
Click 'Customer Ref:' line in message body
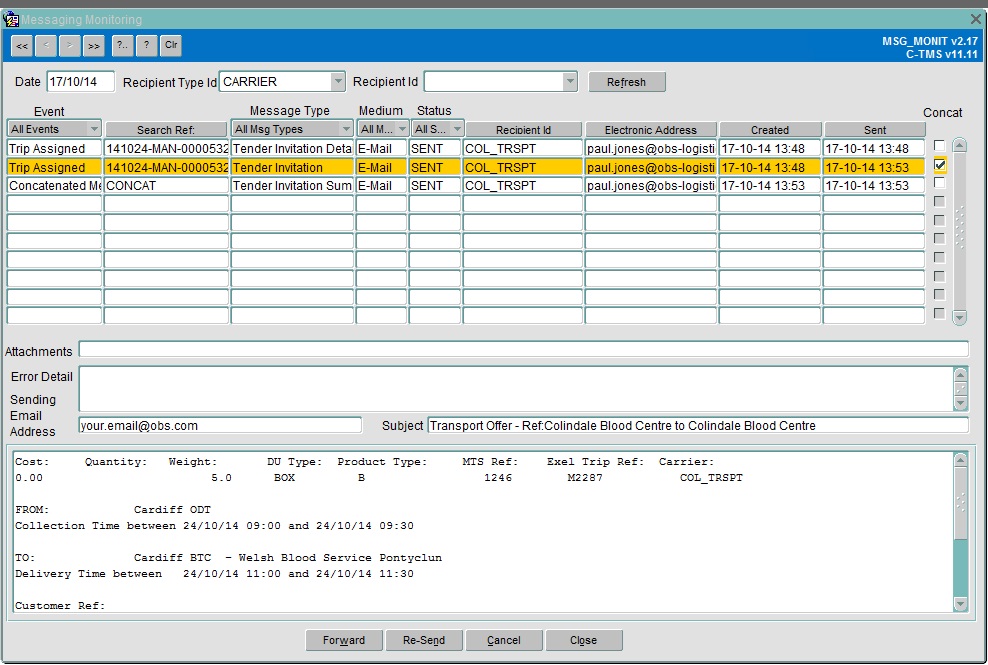click(x=60, y=606)
